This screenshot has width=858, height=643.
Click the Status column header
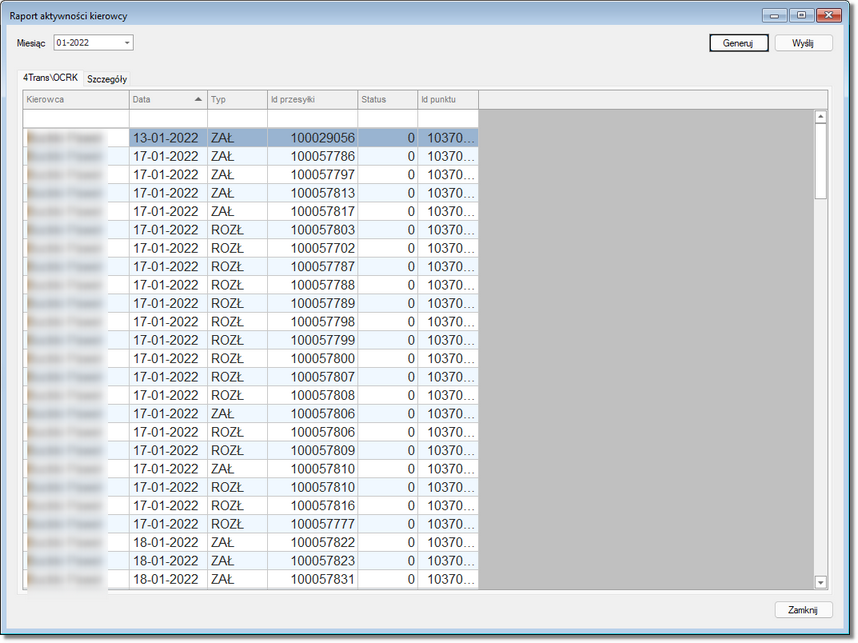click(x=387, y=100)
